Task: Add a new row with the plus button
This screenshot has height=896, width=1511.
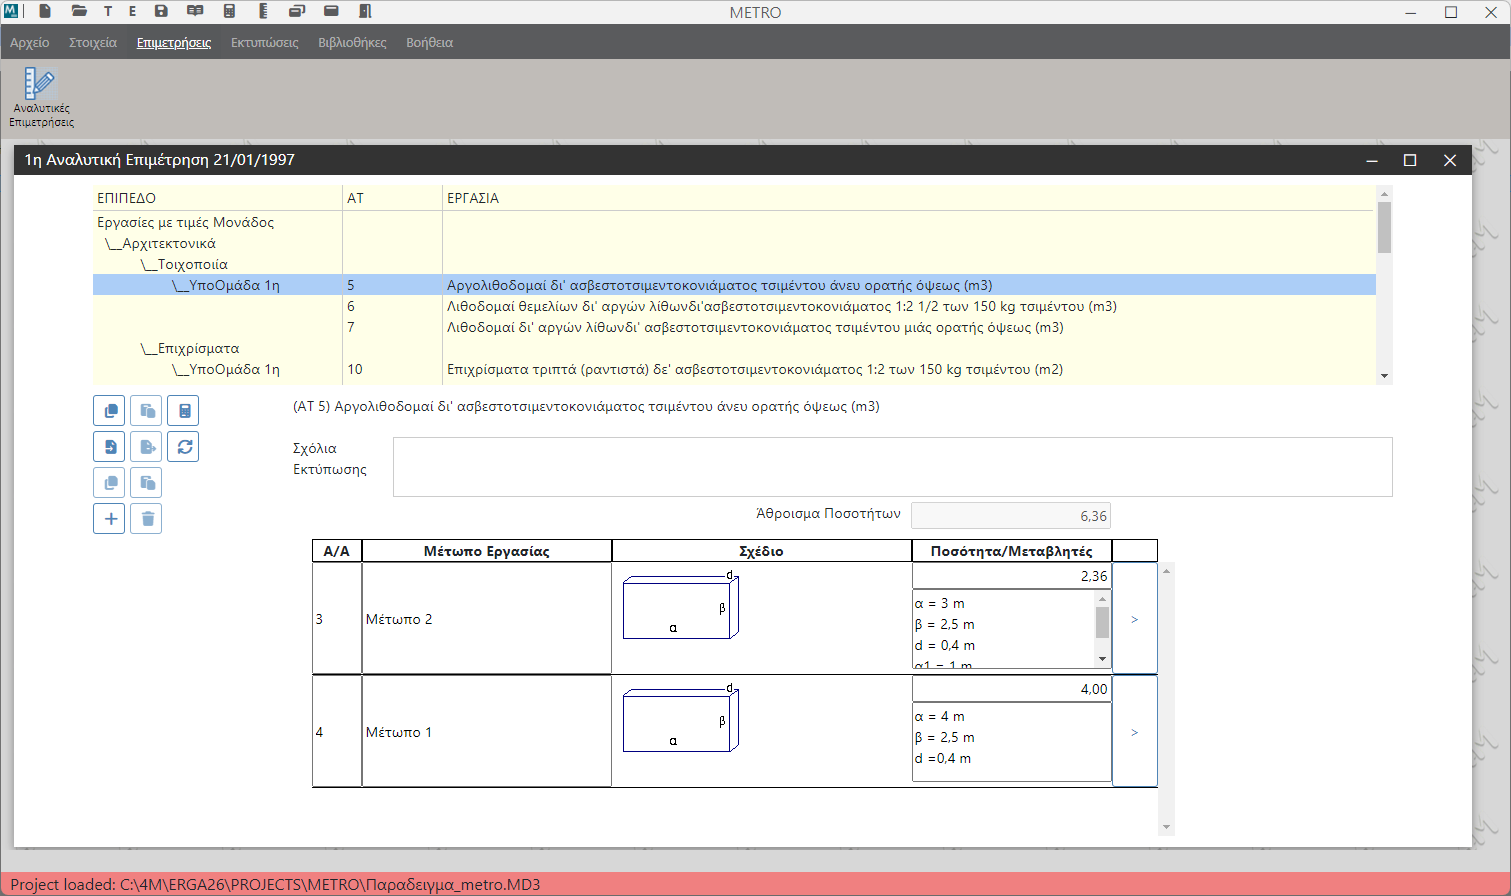Action: tap(110, 519)
